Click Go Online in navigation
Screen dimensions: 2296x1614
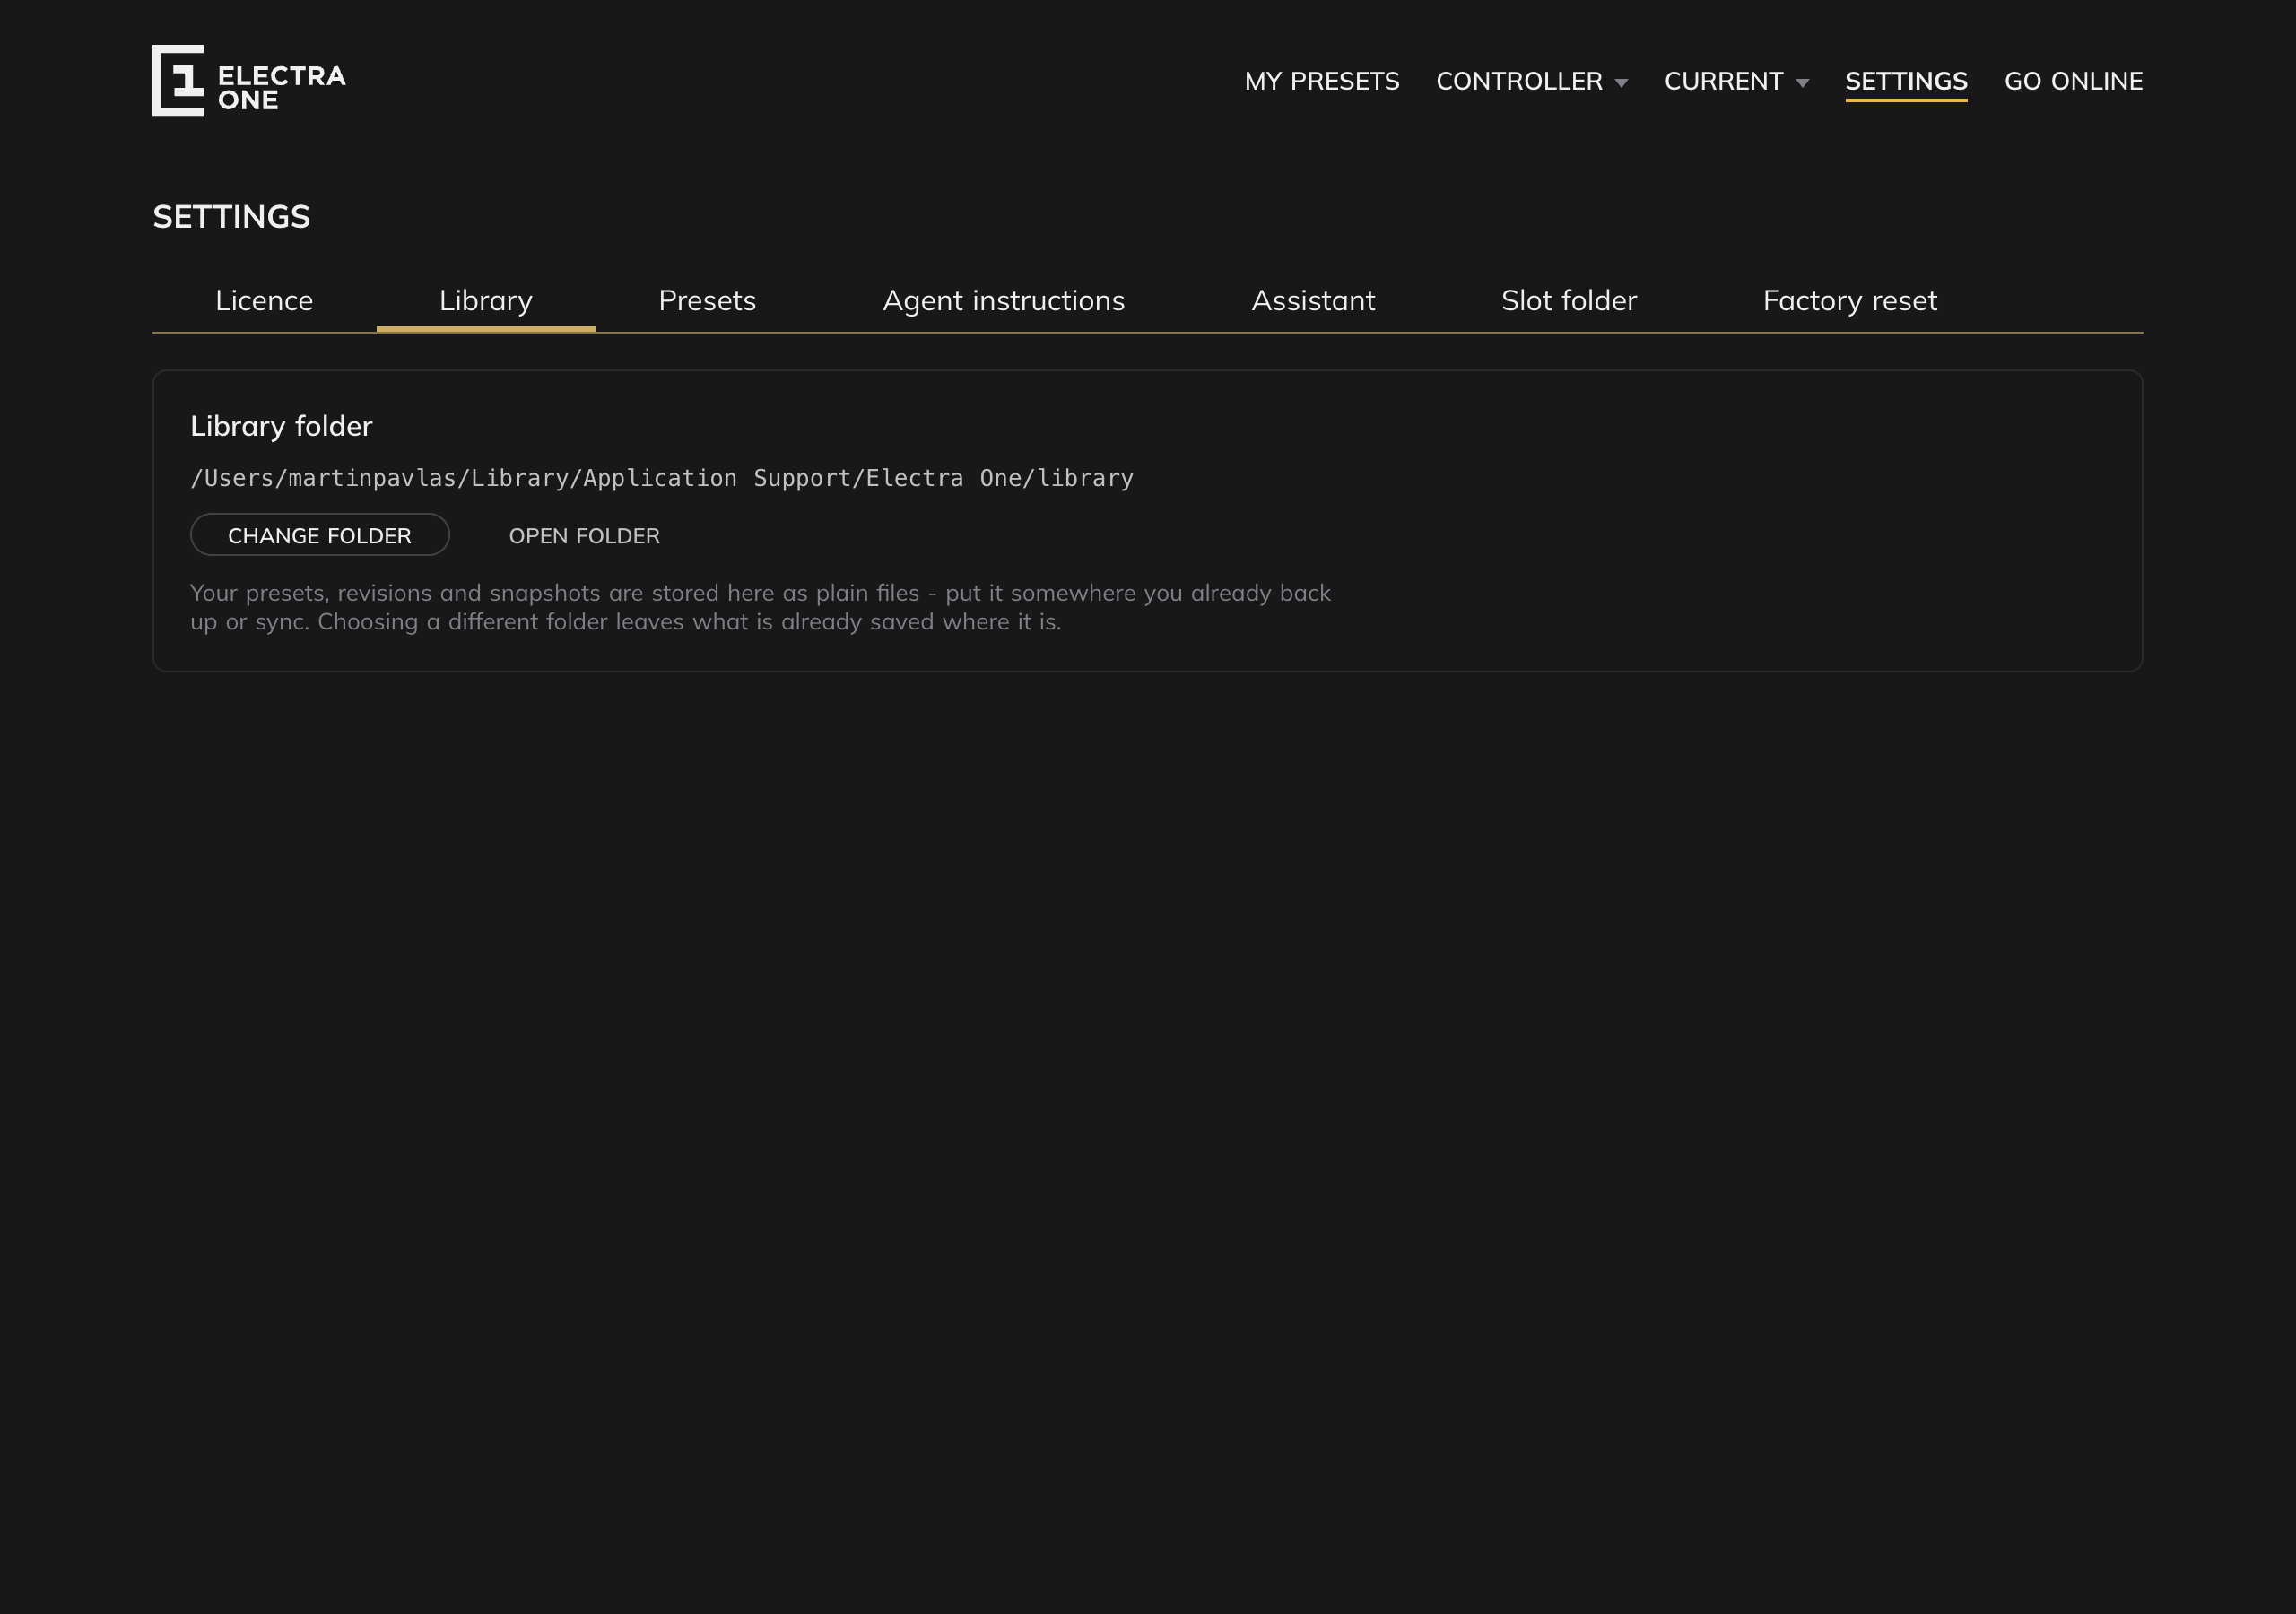click(x=2073, y=81)
